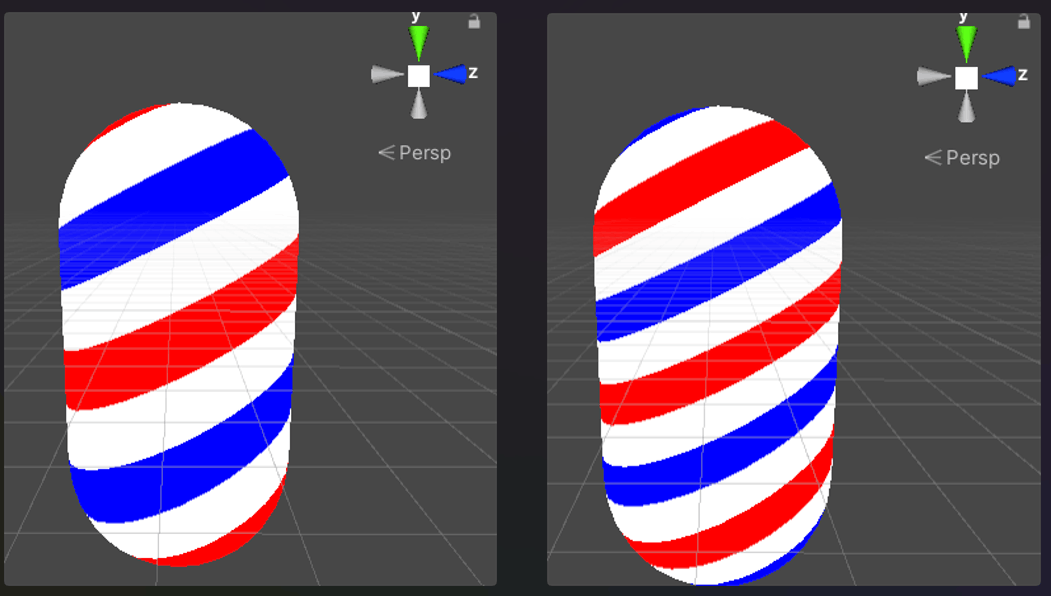The width and height of the screenshot is (1051, 596).
Task: Toggle the Persp projection label in right viewport
Action: point(963,158)
